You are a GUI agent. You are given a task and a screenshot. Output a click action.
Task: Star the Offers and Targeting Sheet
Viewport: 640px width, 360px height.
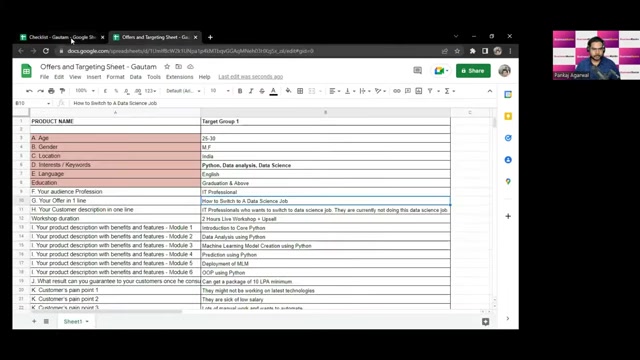click(167, 67)
